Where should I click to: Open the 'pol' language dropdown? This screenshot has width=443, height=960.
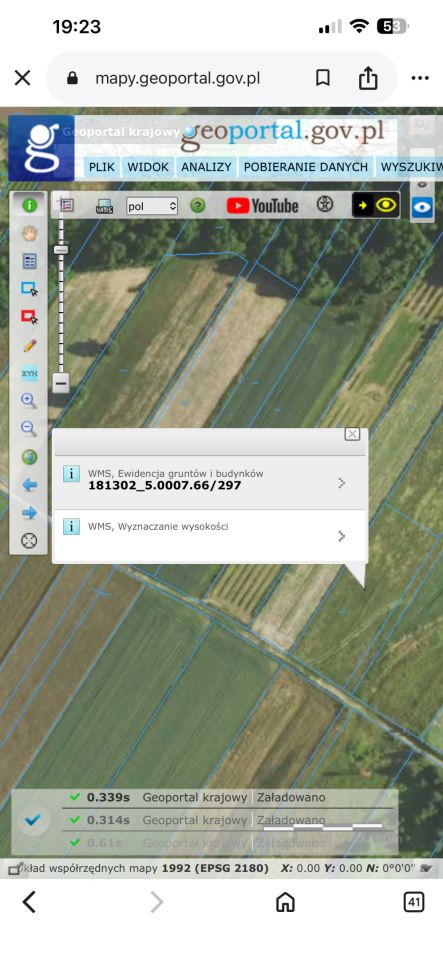coord(152,206)
